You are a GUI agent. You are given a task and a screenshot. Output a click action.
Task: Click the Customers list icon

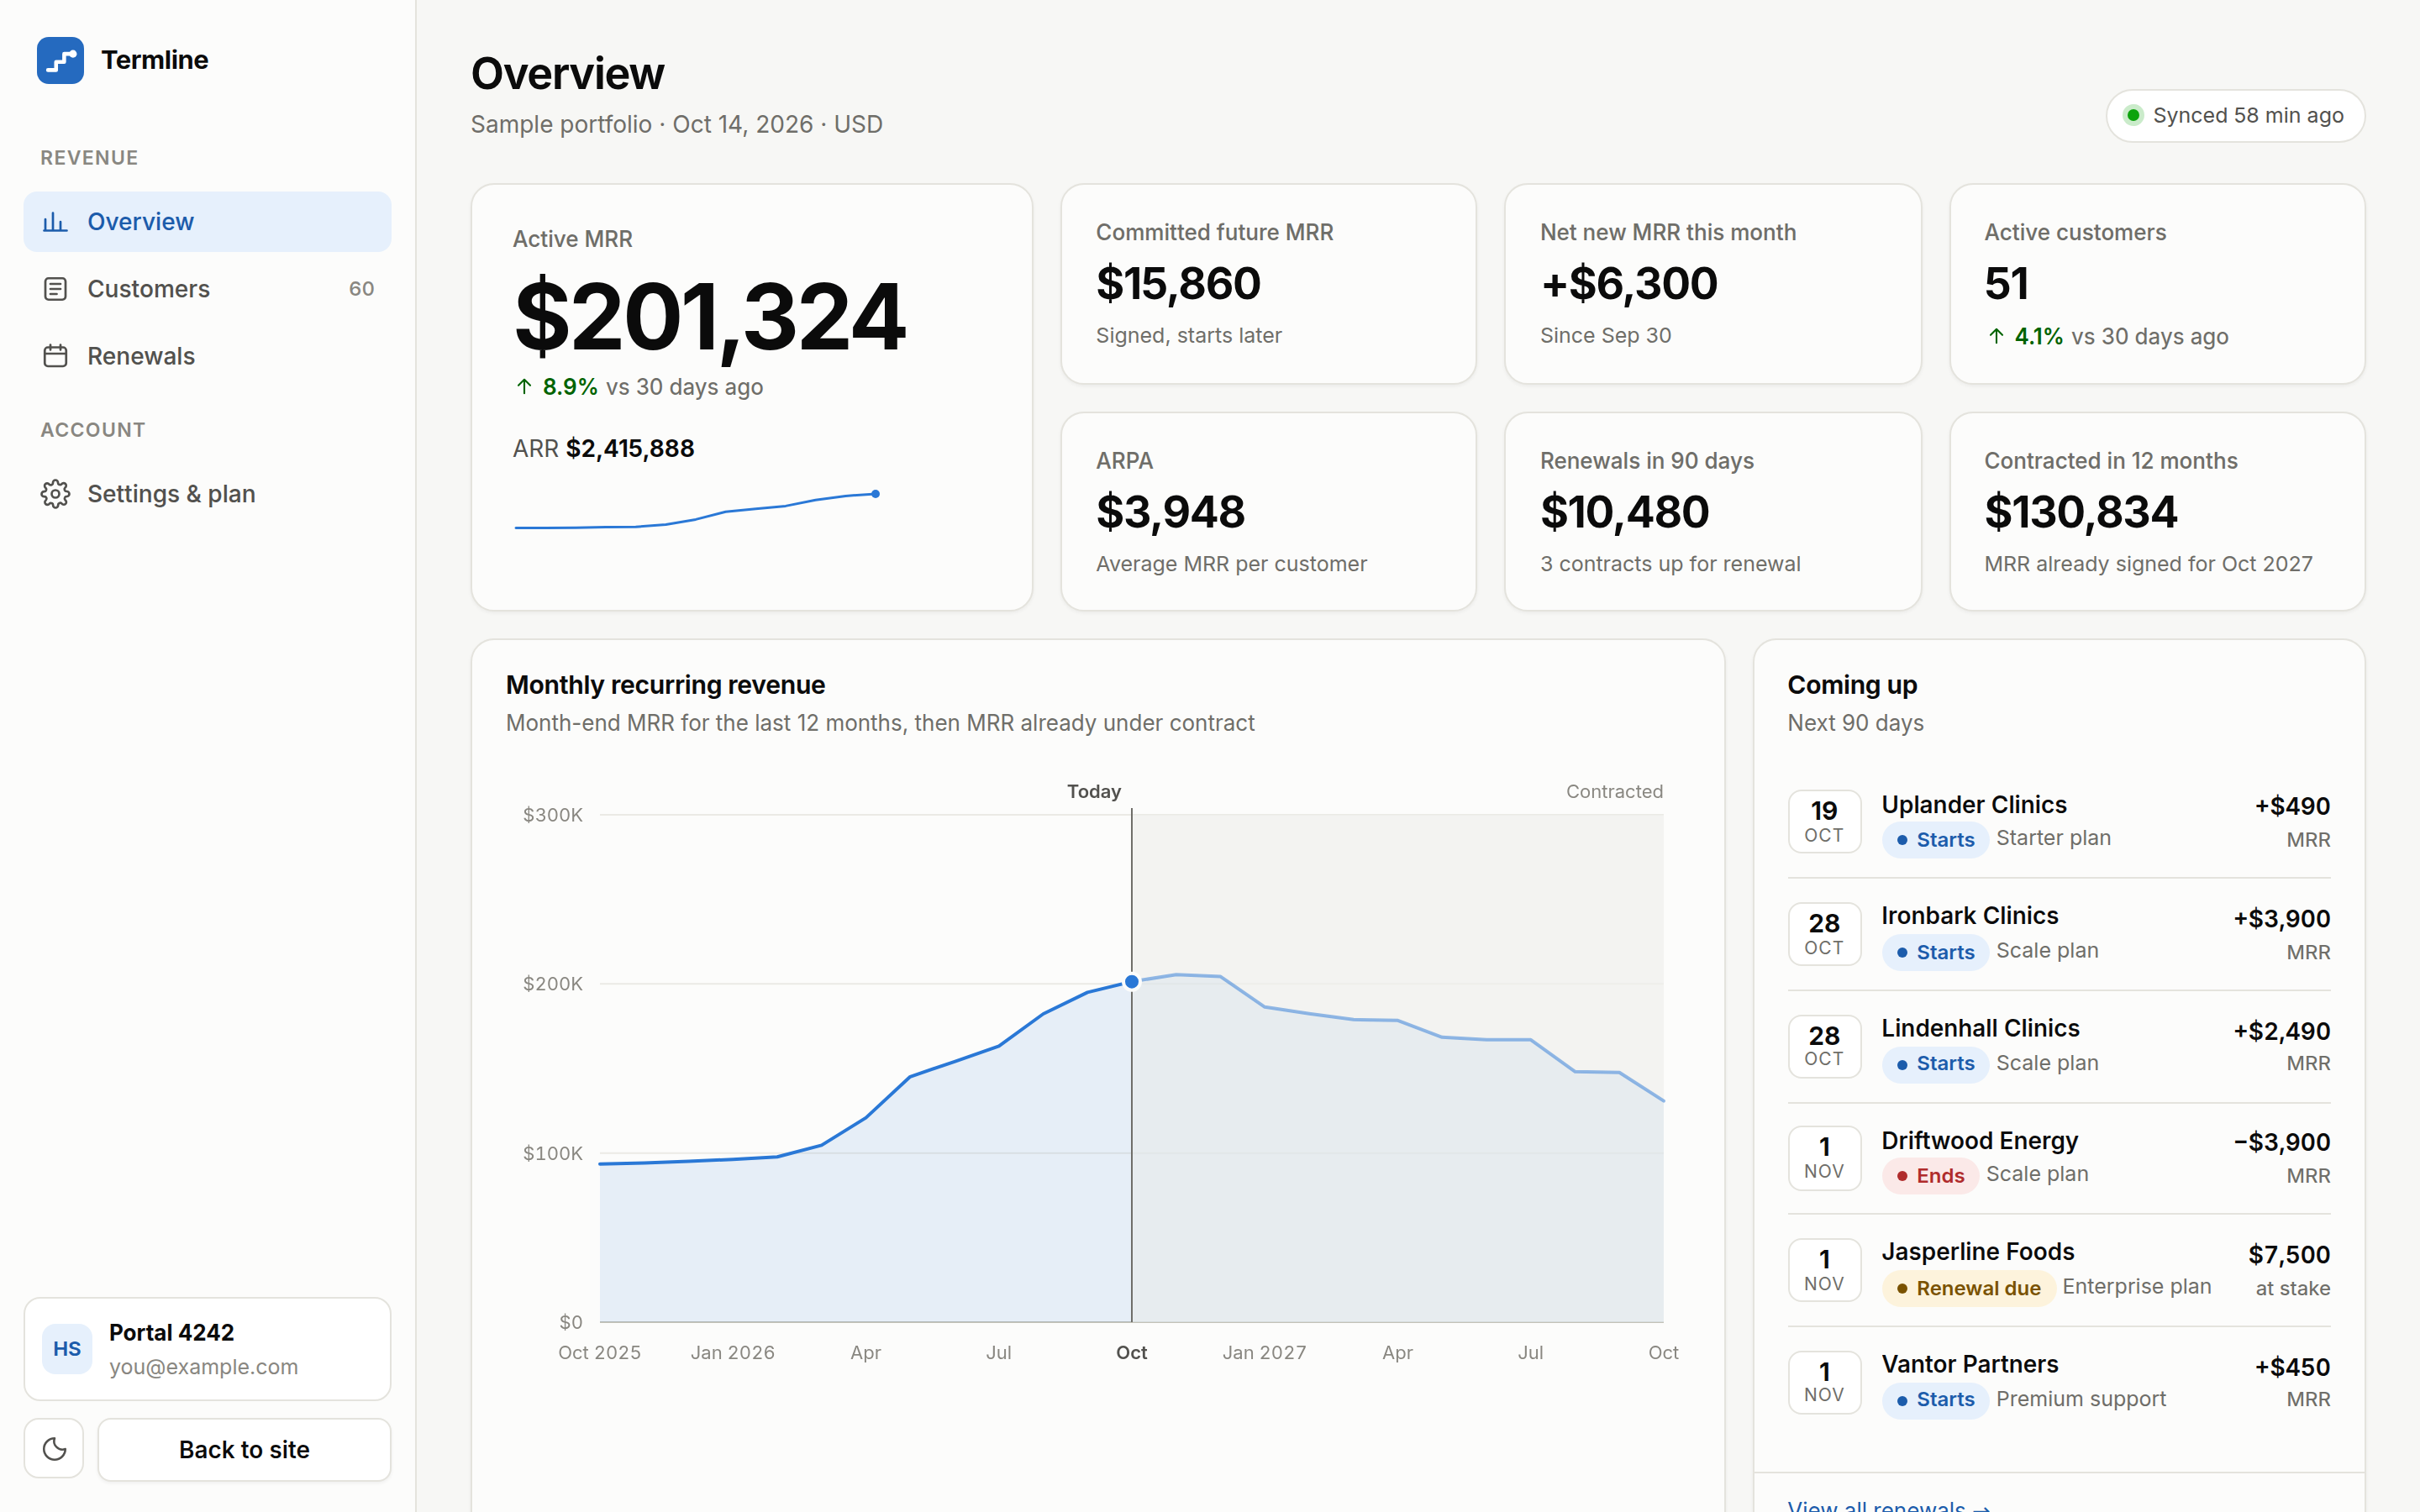(55, 289)
